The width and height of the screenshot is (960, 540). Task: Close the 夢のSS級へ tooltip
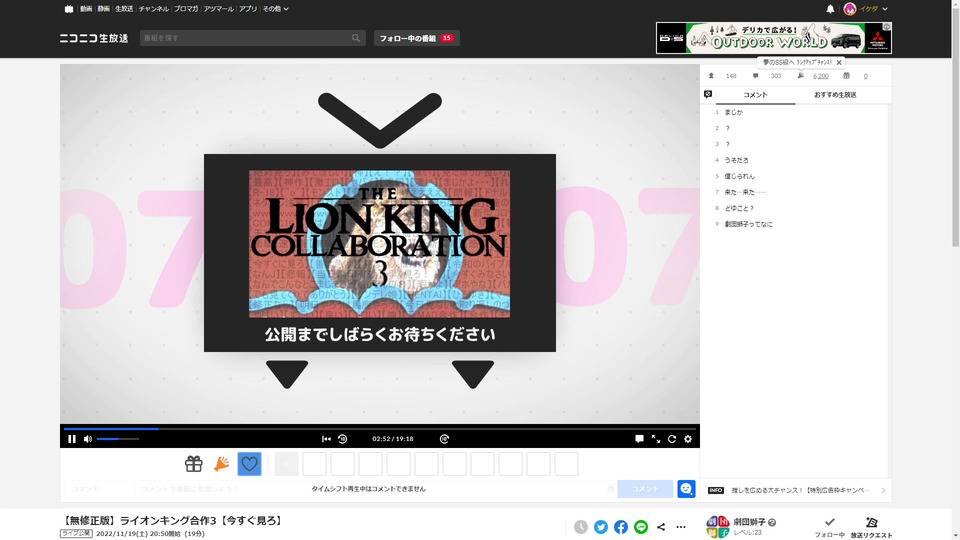[x=839, y=62]
